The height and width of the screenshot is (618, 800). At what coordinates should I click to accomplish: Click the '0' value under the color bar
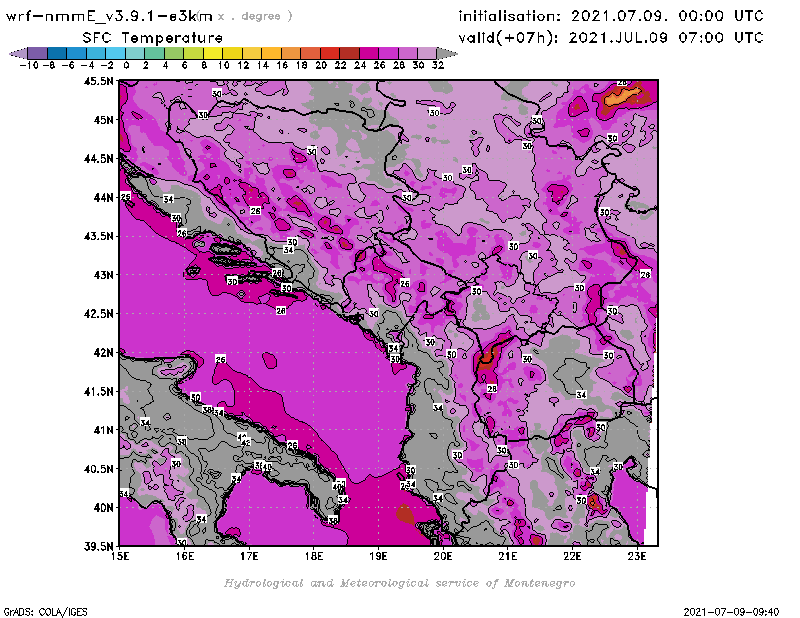(x=126, y=66)
